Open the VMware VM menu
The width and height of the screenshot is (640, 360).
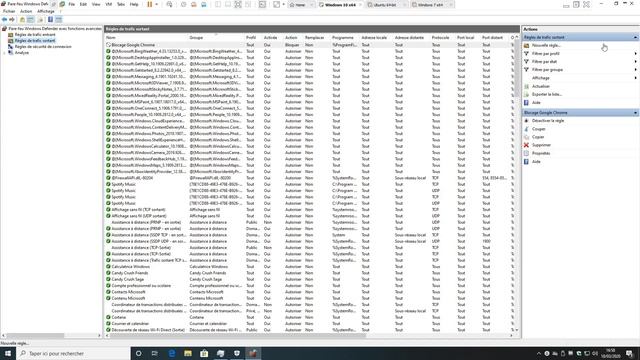(x=109, y=4)
